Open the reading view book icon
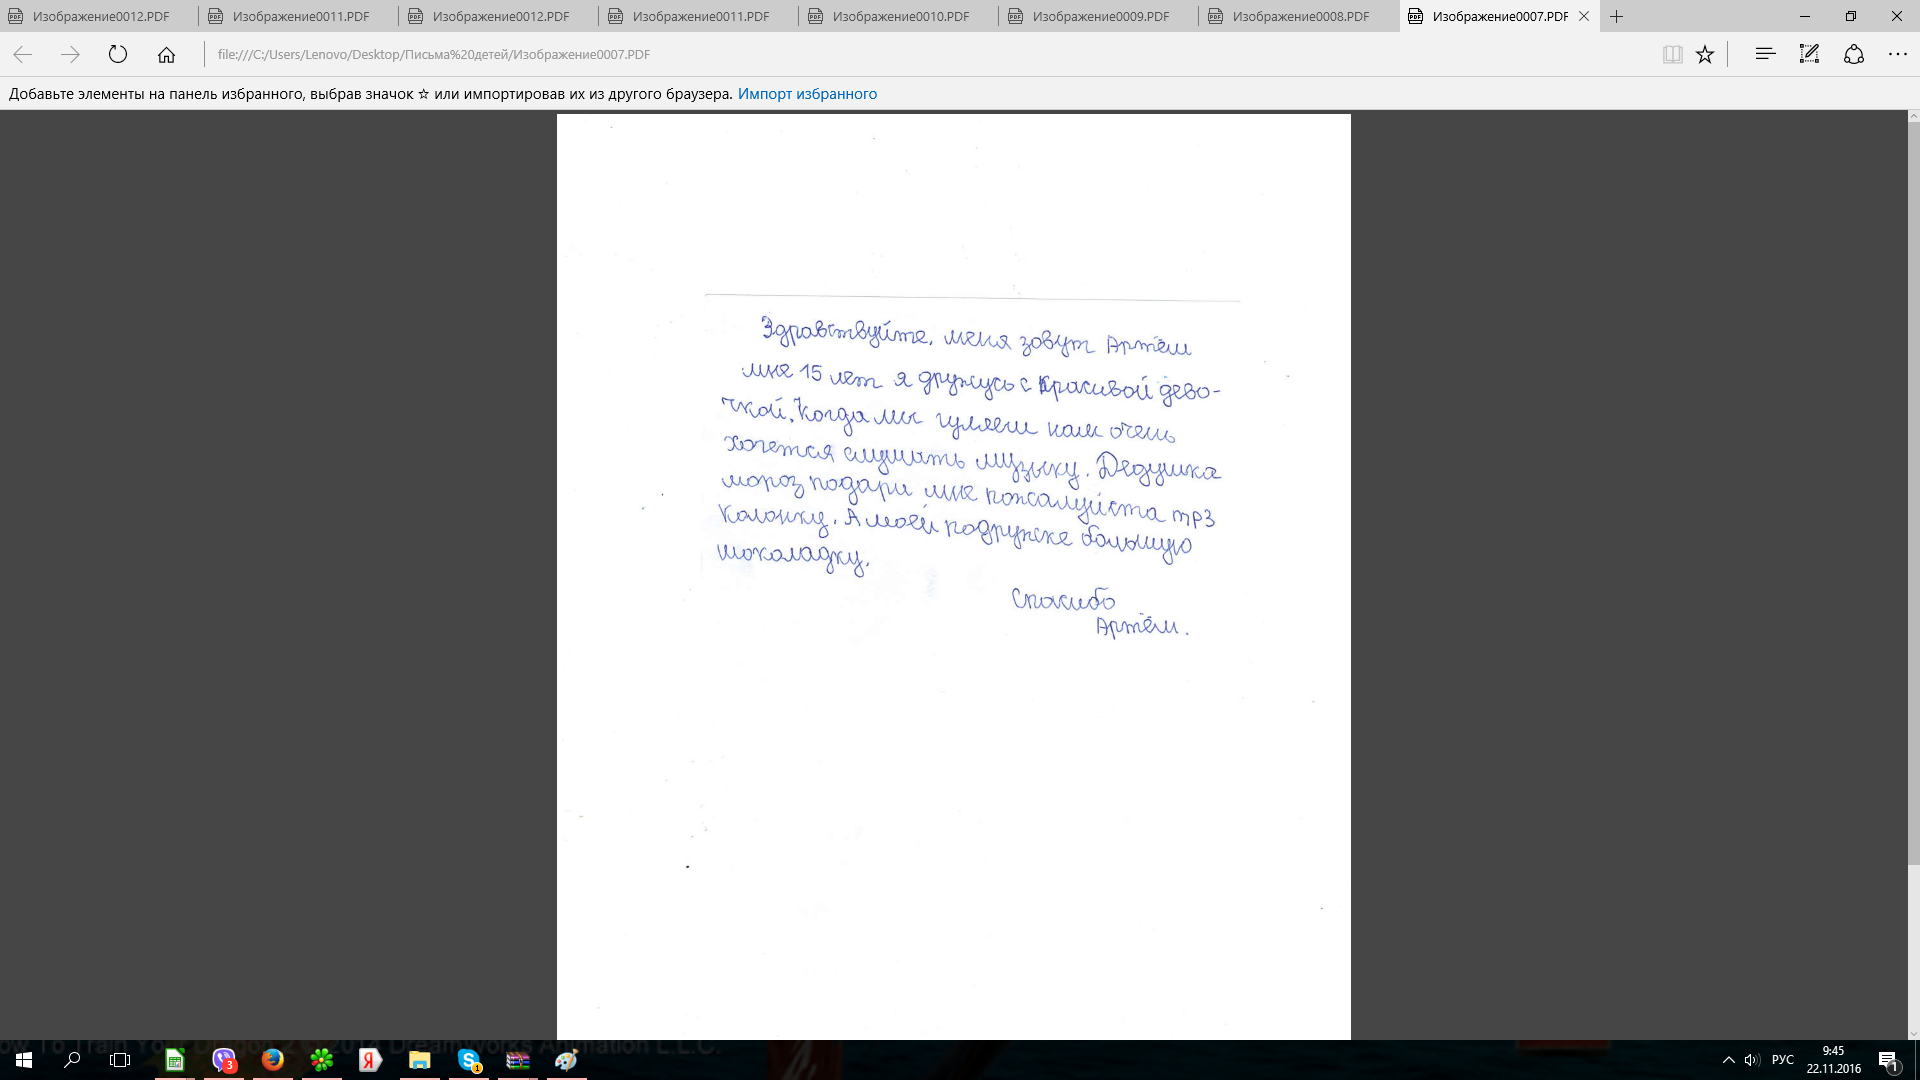The image size is (1920, 1080). [x=1672, y=54]
